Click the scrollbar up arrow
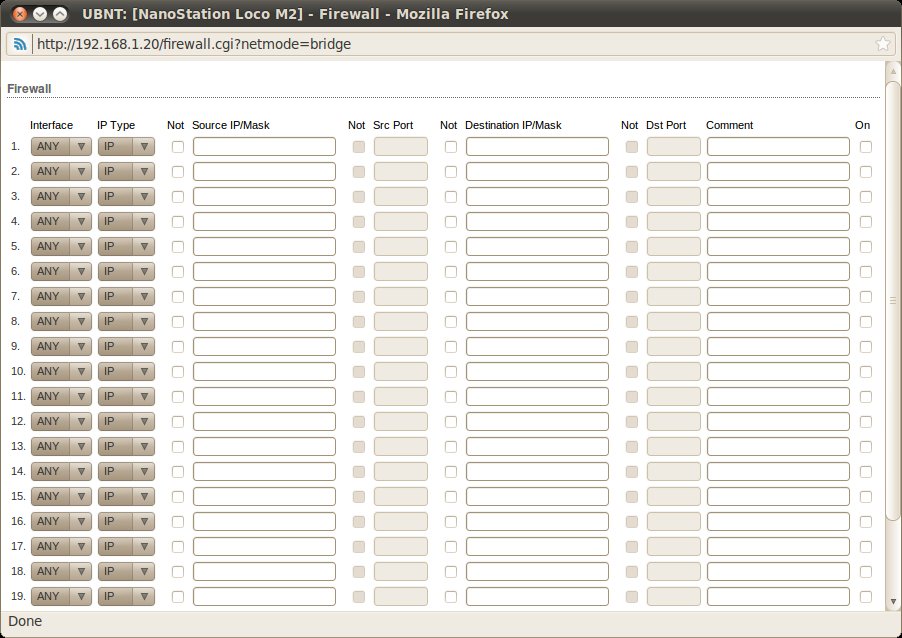This screenshot has height=638, width=902. [893, 69]
